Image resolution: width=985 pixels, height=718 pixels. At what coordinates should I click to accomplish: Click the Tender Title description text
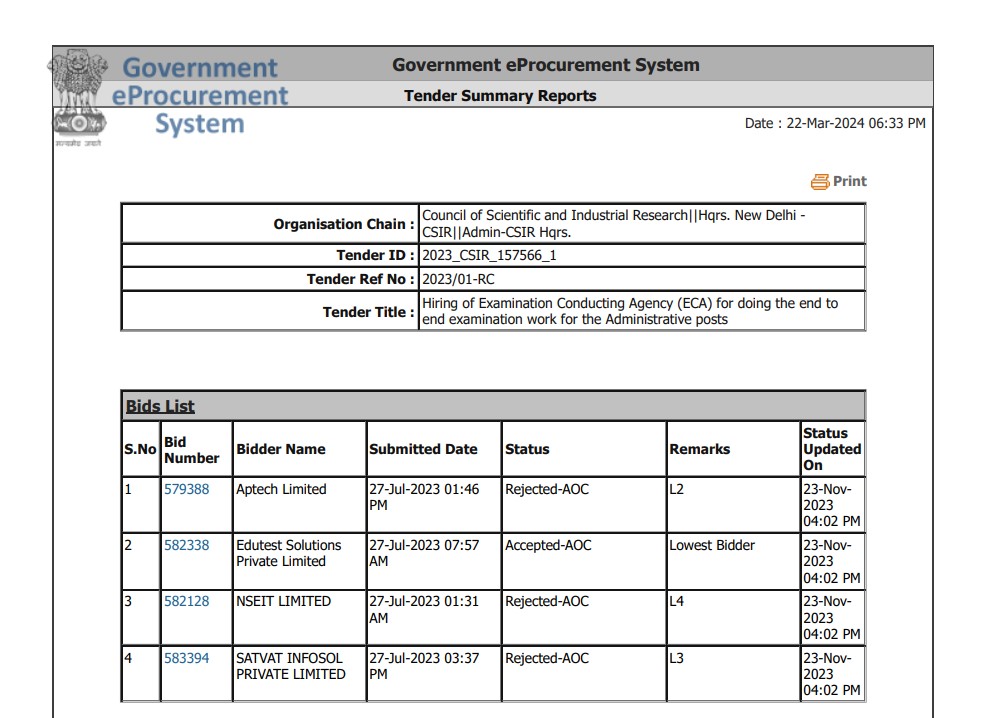[x=630, y=311]
